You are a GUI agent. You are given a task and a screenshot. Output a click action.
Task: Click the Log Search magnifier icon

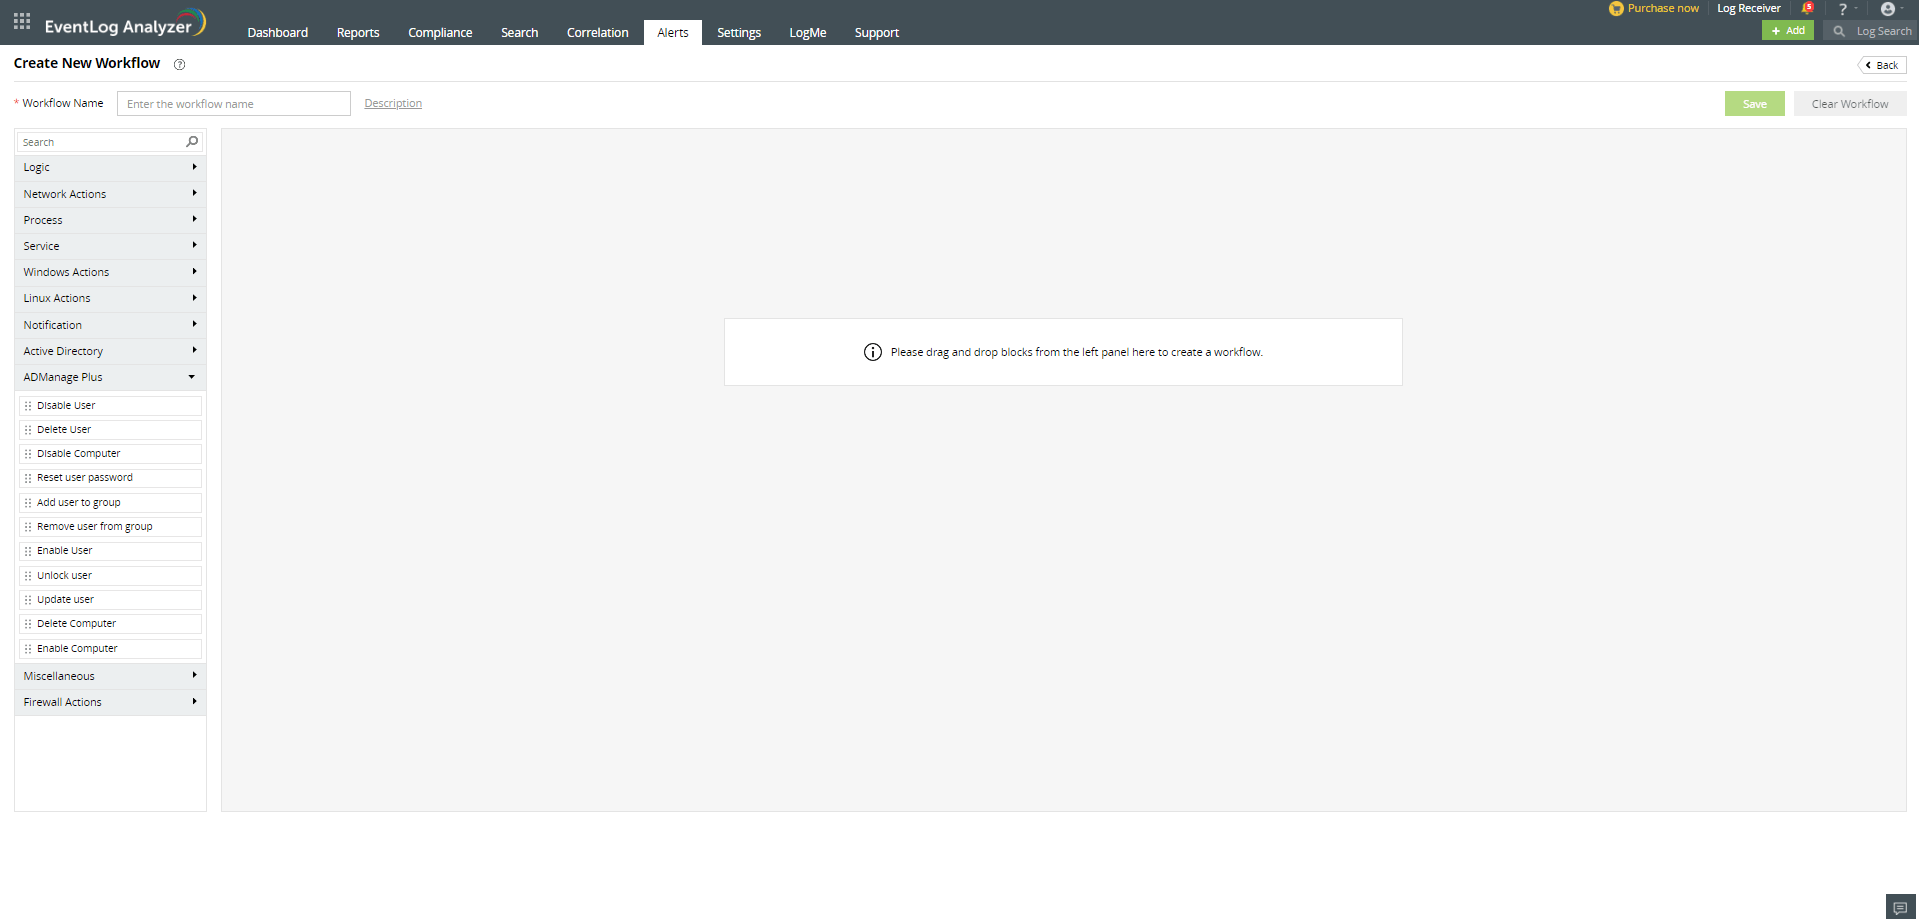(x=1838, y=31)
